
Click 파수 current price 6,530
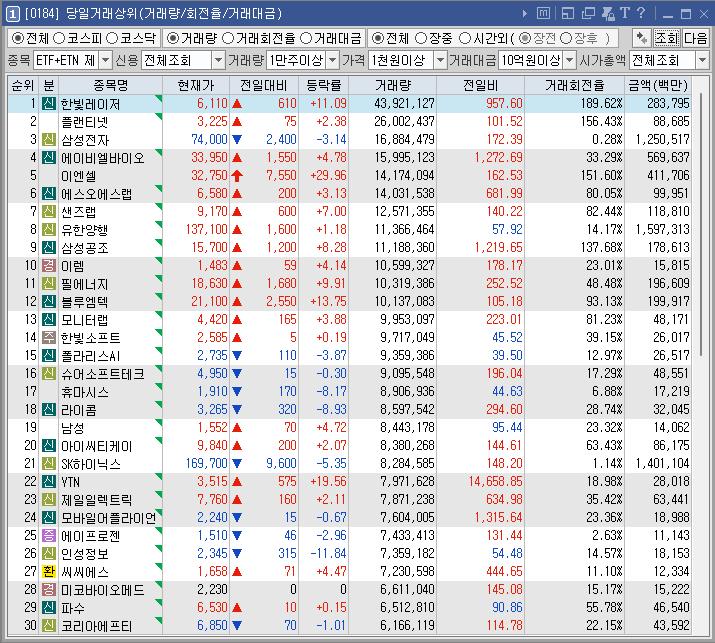(x=212, y=607)
